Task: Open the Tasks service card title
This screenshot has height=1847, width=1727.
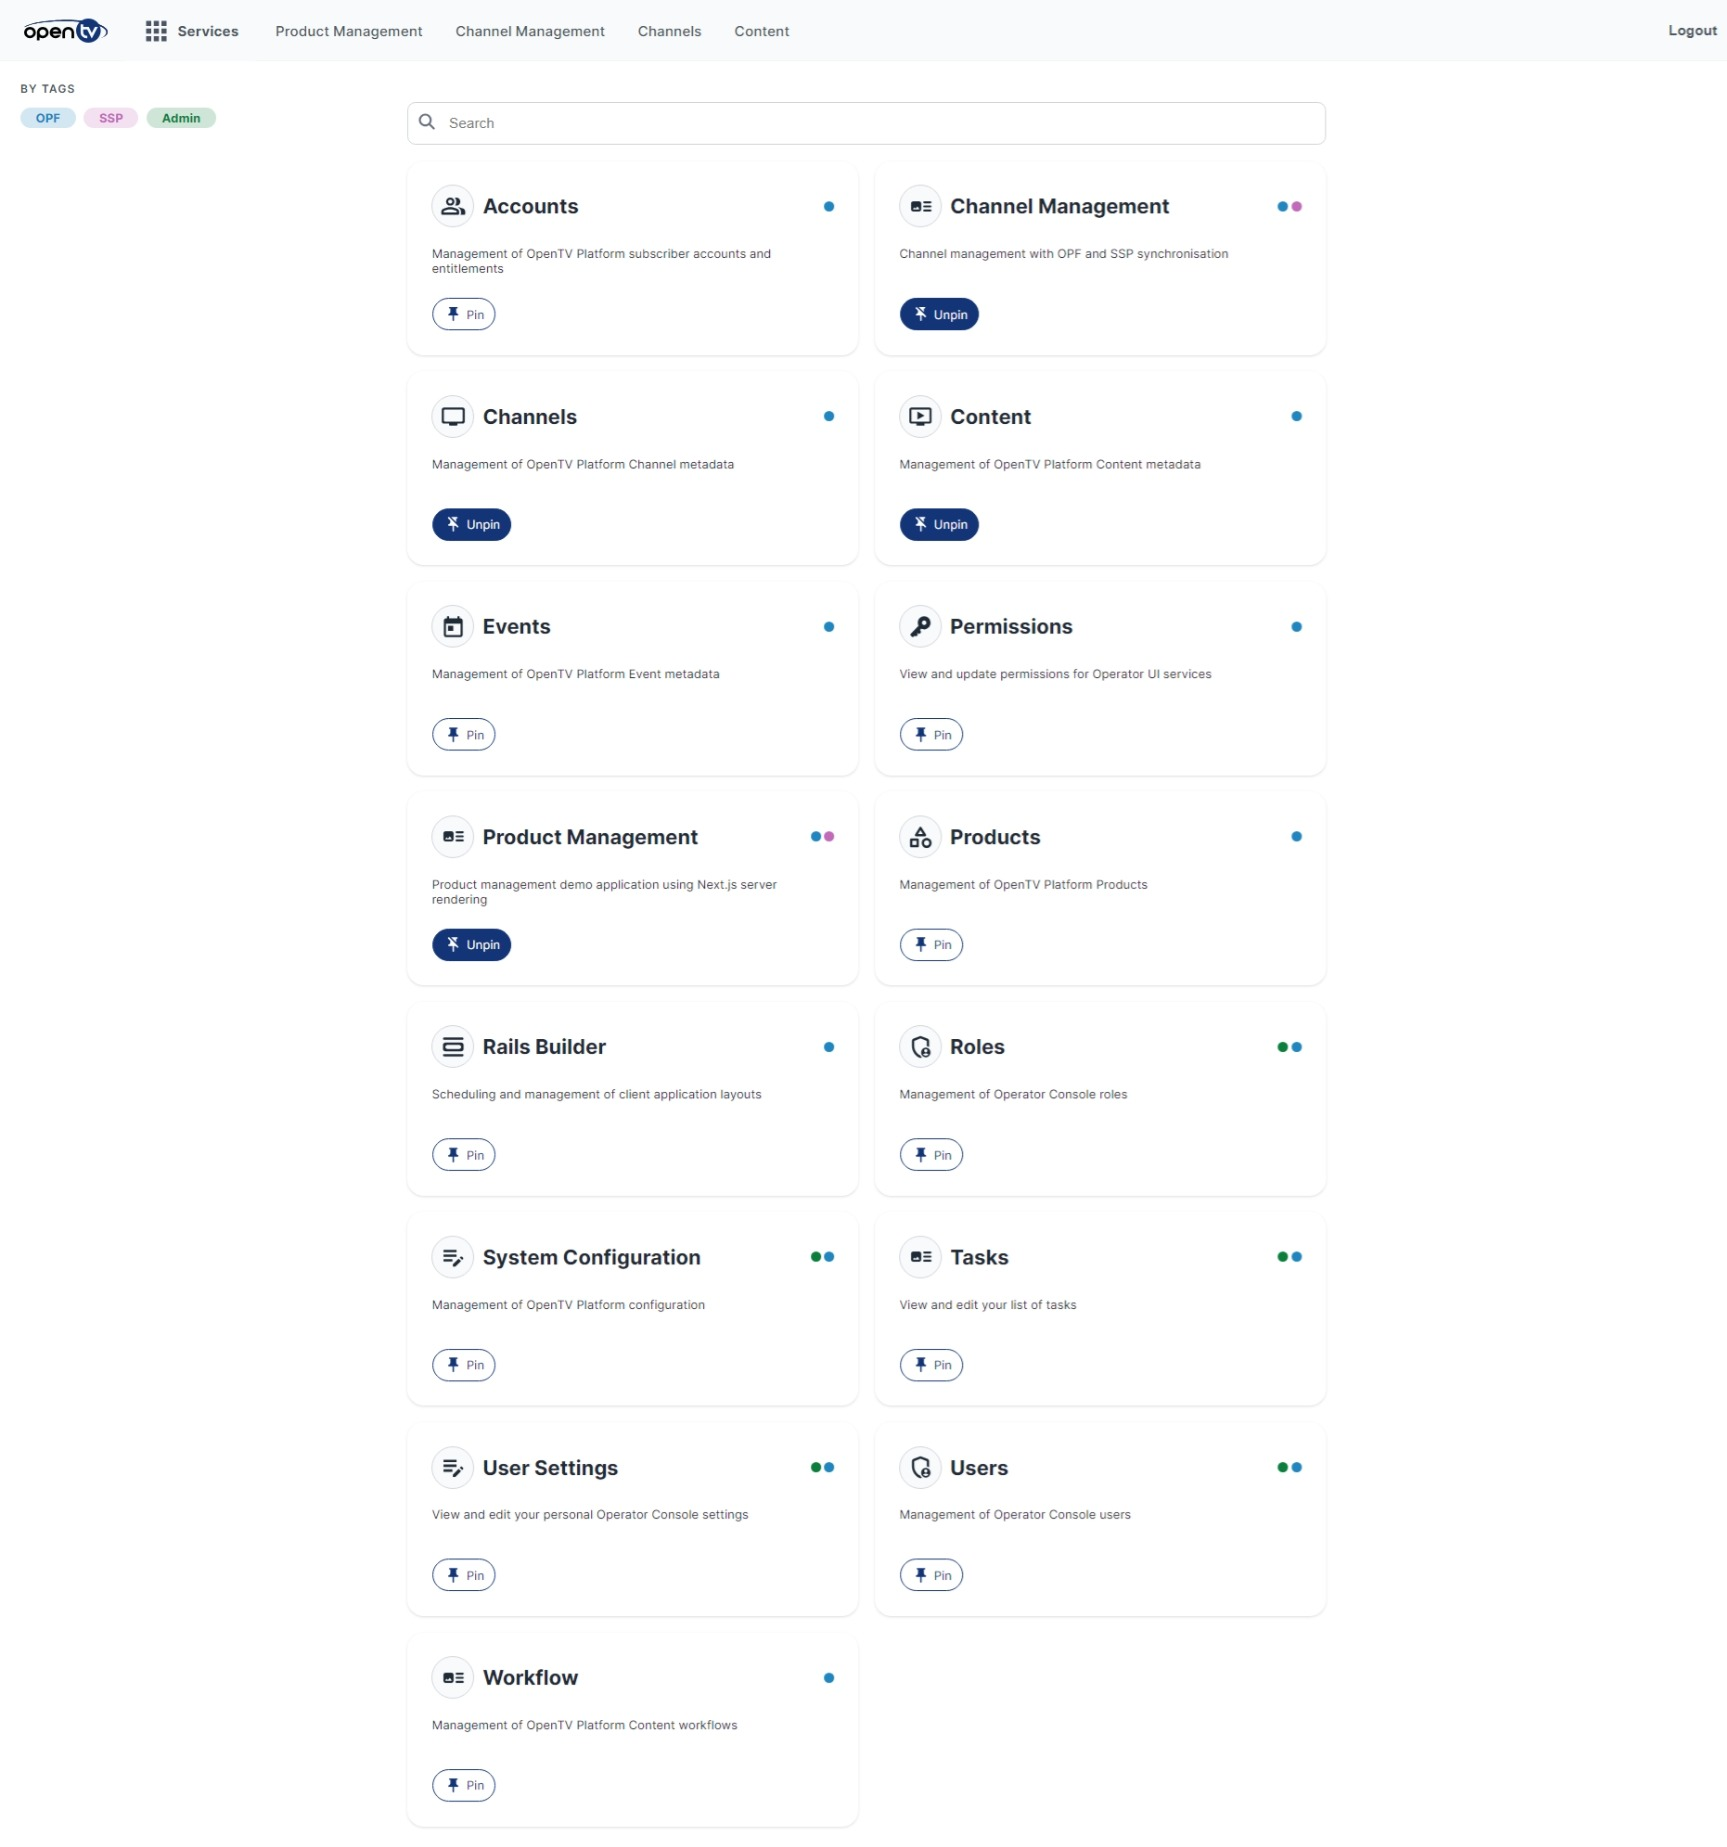Action: coord(979,1257)
